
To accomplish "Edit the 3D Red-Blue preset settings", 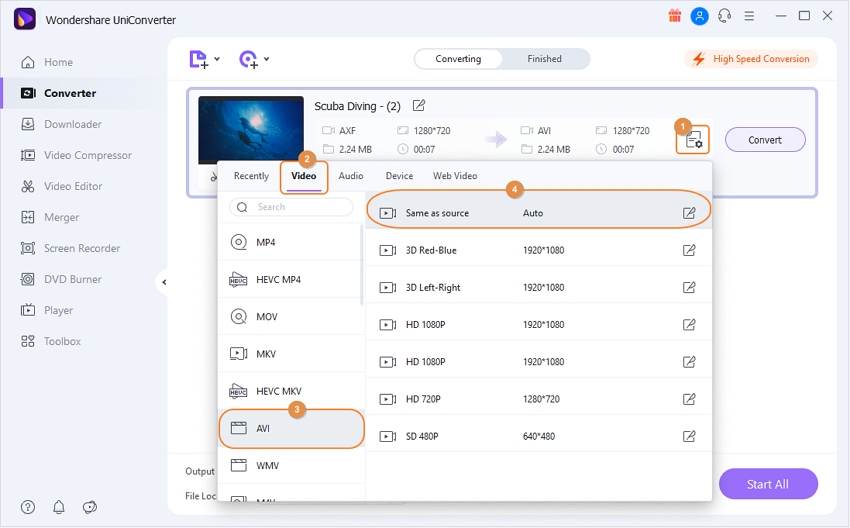I will pyautogui.click(x=689, y=250).
